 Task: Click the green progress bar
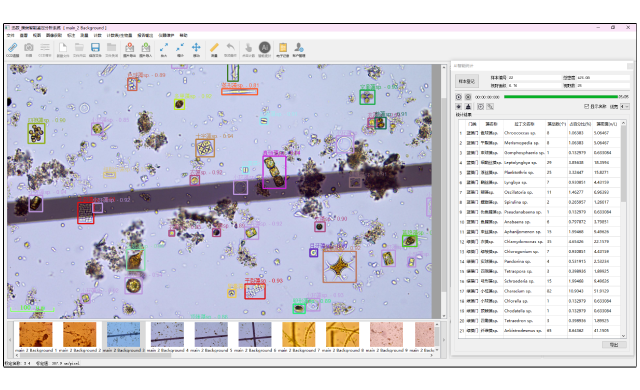pos(561,97)
